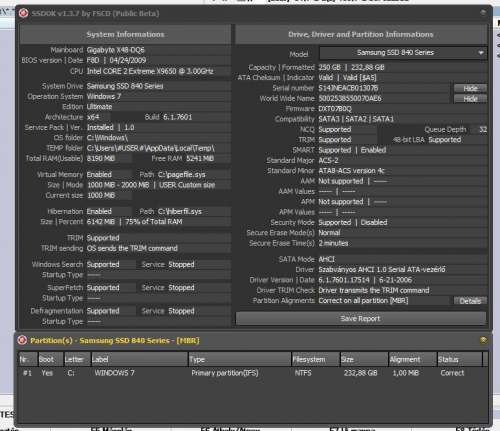Click the Type column header
The height and width of the screenshot is (431, 500).
click(x=239, y=359)
